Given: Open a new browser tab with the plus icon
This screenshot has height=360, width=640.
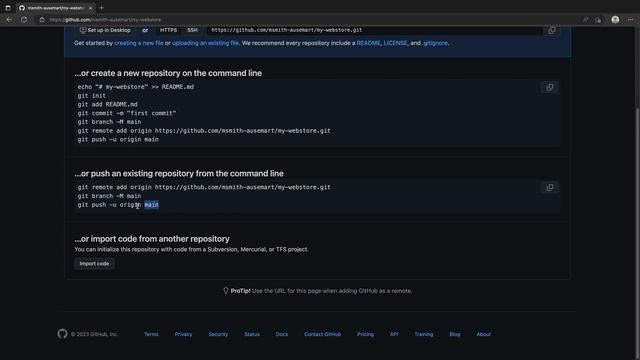Looking at the screenshot, I should [x=102, y=8].
